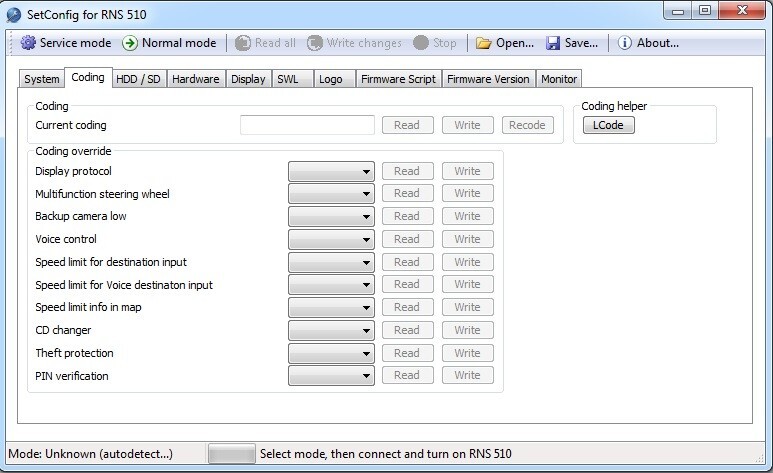Expand the Theft protection dropdown
Viewport: 773px width, 473px height.
(x=331, y=354)
